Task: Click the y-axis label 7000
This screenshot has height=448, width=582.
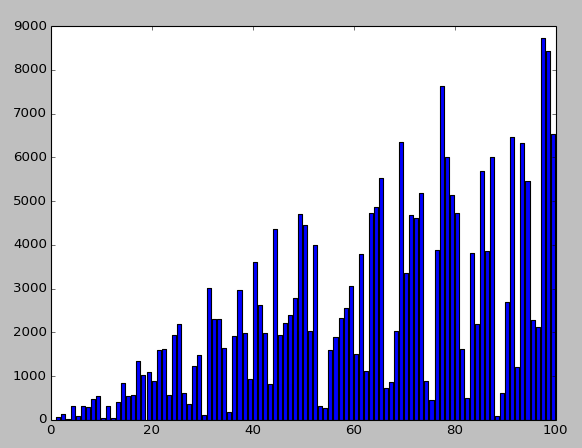Action: (30, 113)
